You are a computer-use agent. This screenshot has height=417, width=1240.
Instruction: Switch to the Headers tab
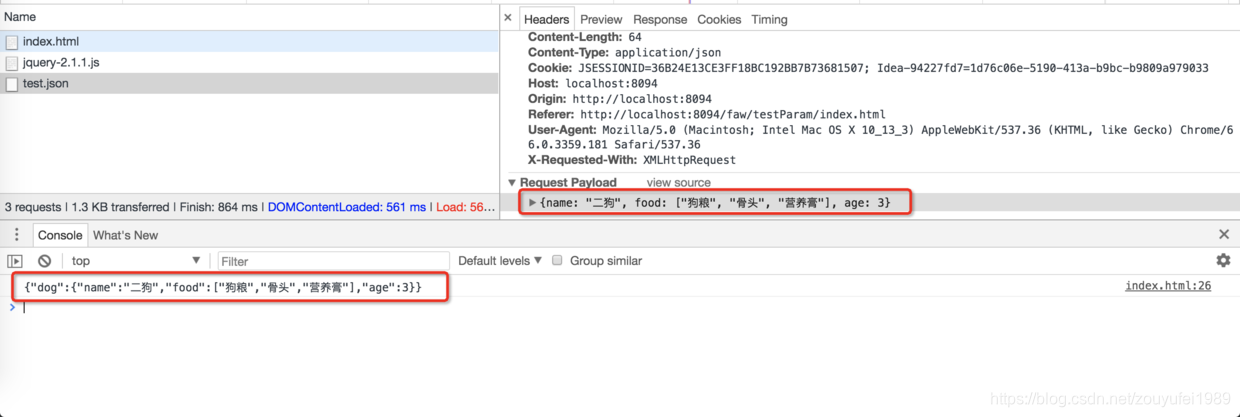[546, 19]
